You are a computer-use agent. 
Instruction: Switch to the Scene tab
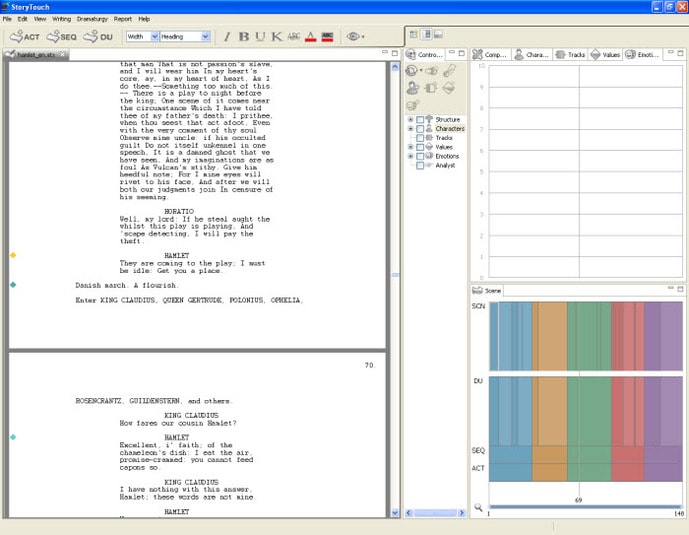[487, 290]
